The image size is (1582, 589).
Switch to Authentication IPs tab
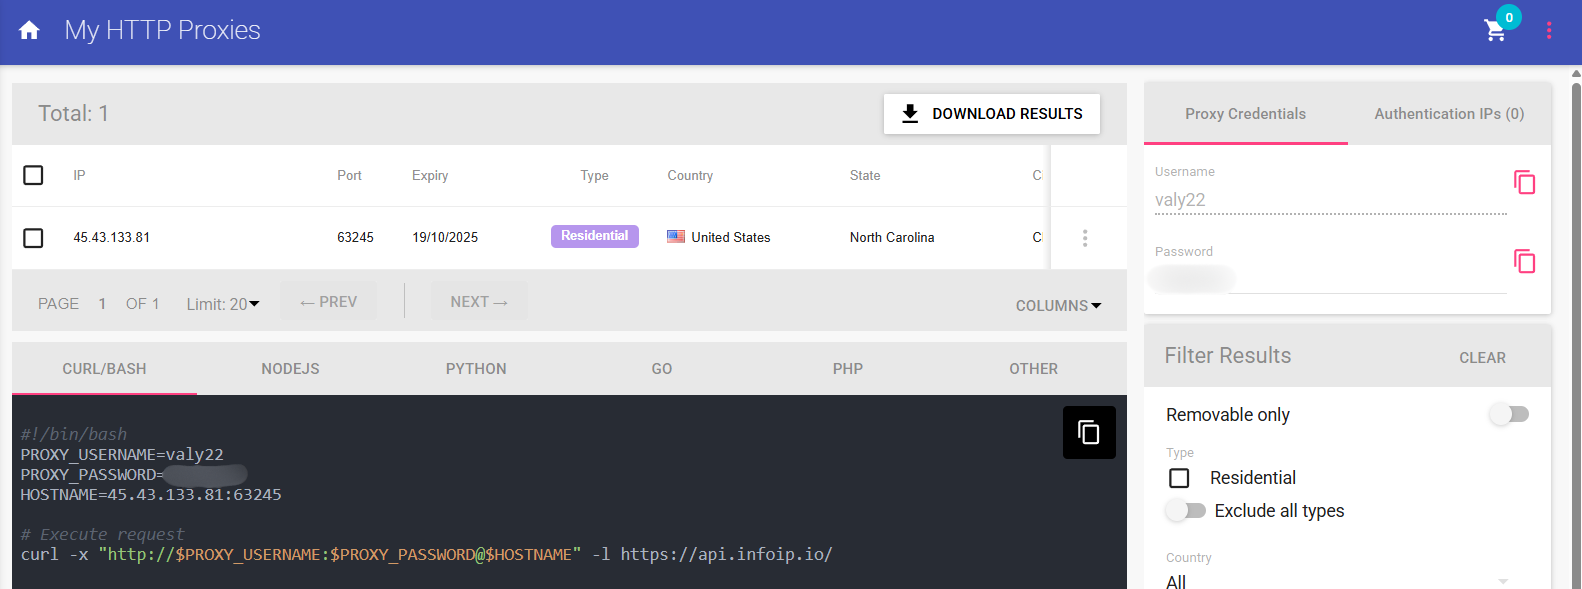1448,114
